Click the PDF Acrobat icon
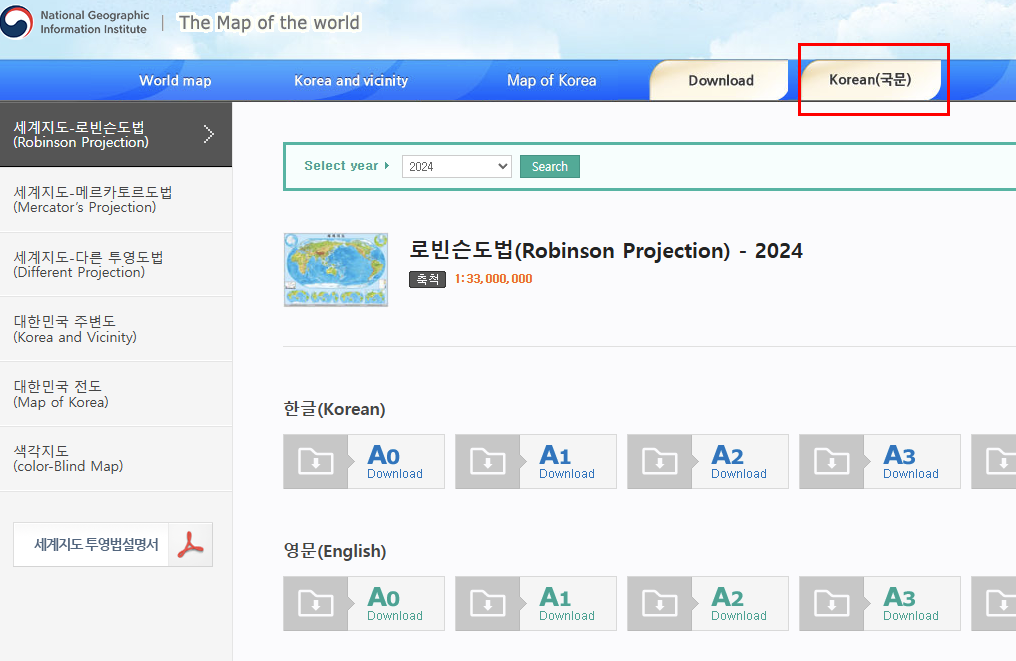Screen dimensions: 1016x661 click(x=190, y=544)
